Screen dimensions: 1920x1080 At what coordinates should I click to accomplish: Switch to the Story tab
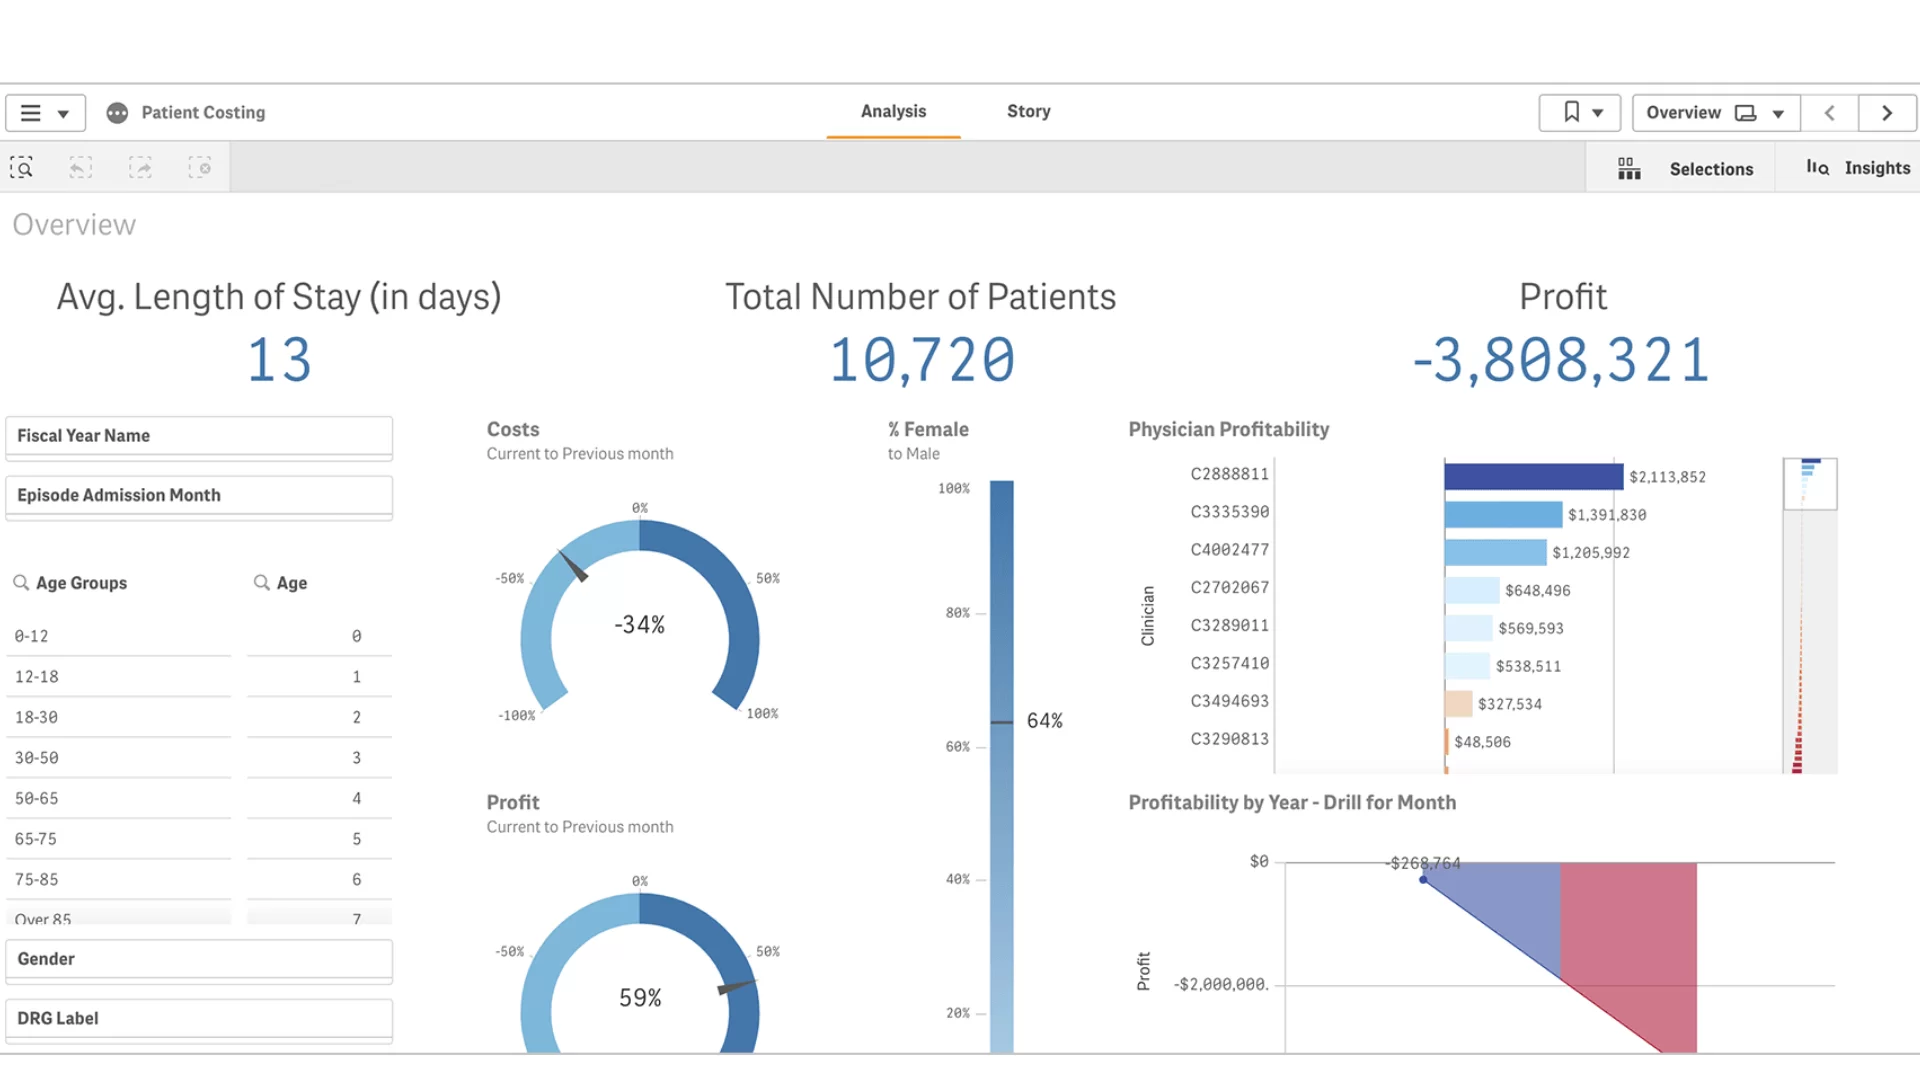tap(1028, 111)
